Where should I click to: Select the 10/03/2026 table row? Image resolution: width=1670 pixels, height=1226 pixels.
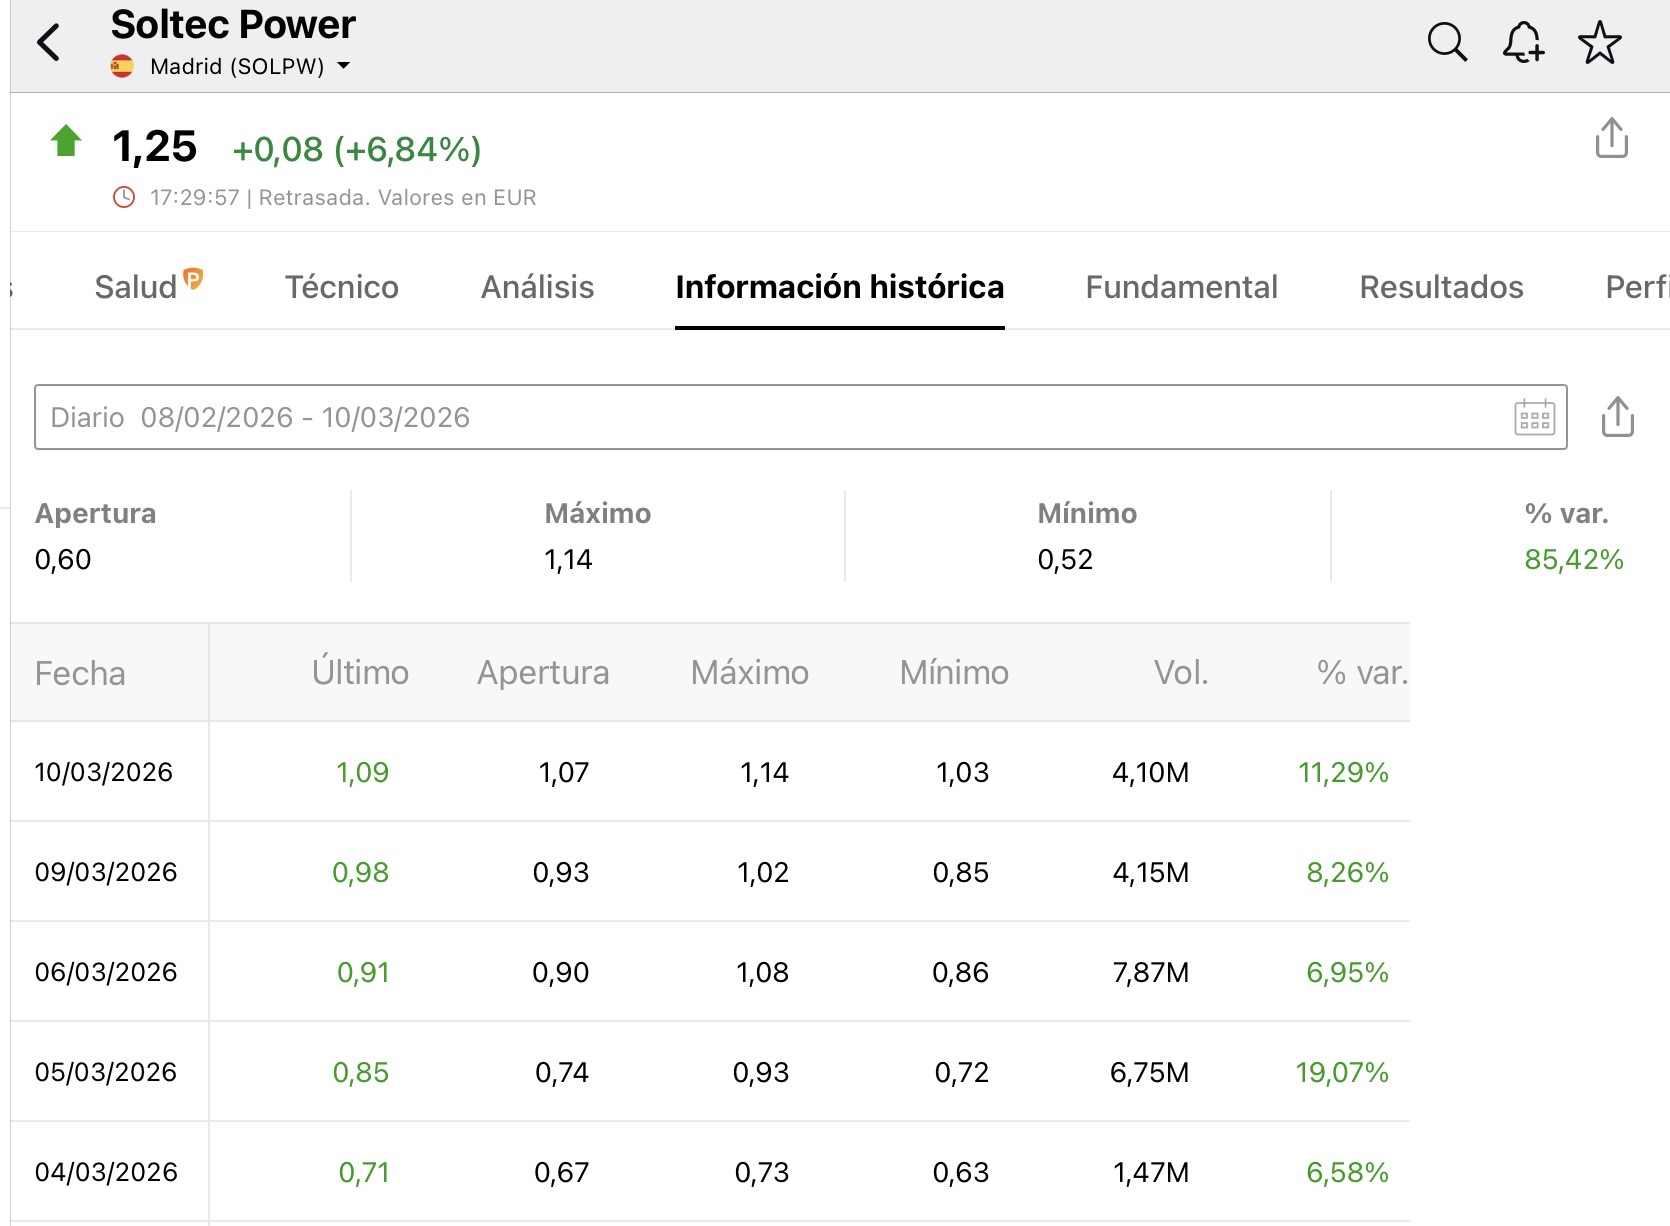[104, 772]
